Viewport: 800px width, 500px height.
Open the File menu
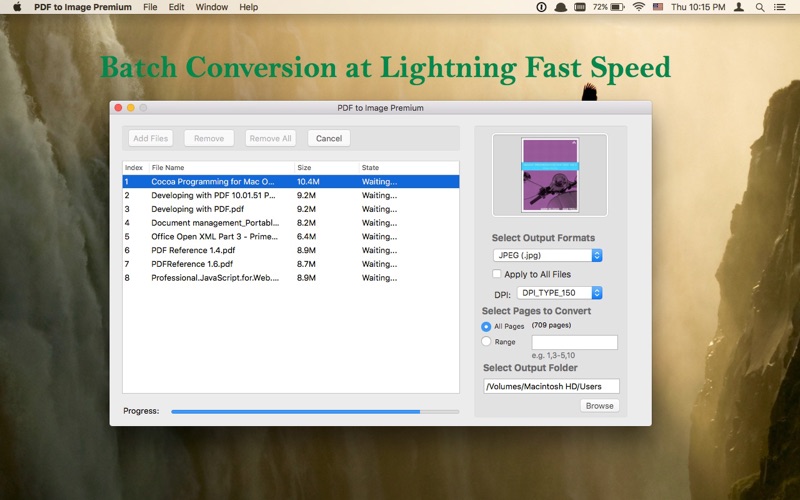(150, 7)
